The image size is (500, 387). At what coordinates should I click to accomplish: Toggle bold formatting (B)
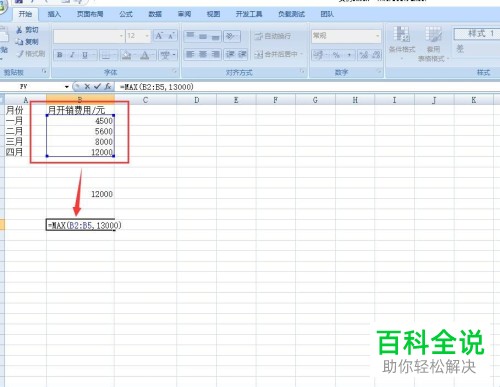(60, 55)
